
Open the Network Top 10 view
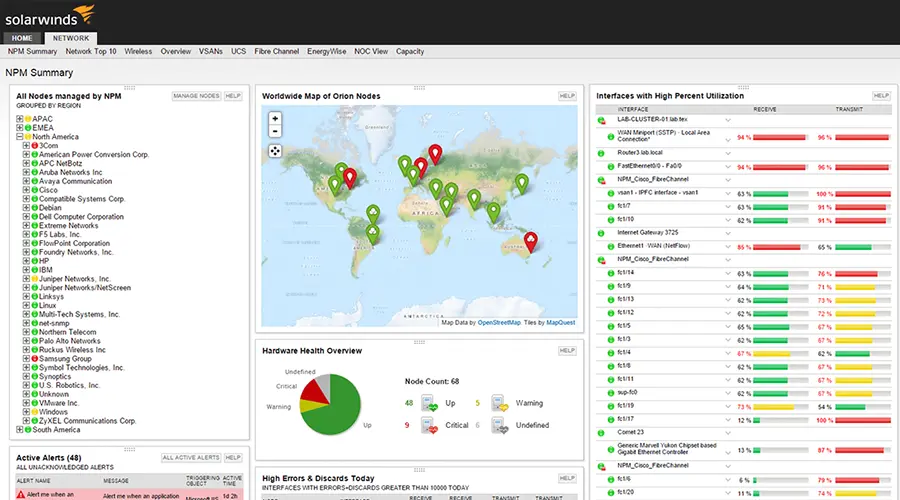91,52
